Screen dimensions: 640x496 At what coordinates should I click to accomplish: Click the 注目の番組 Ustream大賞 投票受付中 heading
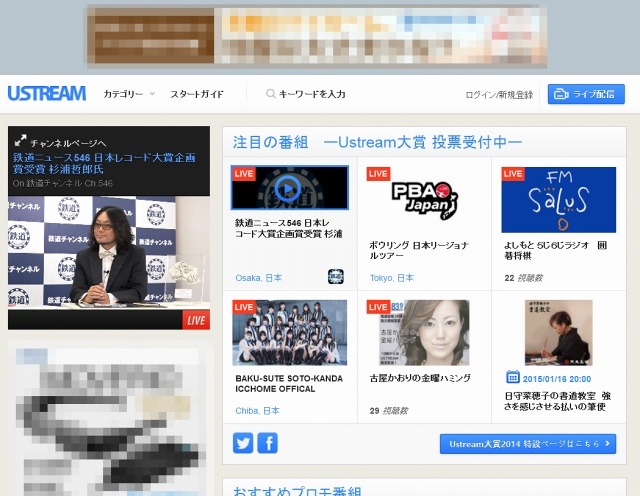click(378, 142)
